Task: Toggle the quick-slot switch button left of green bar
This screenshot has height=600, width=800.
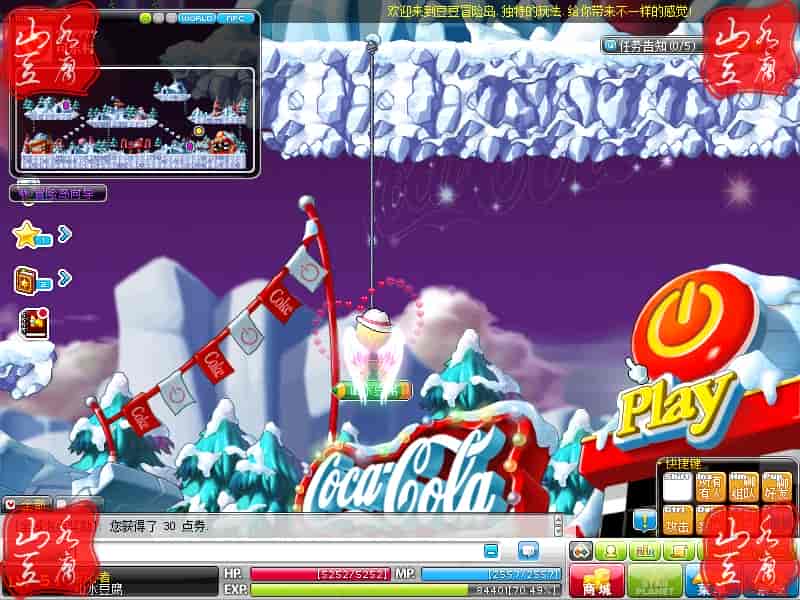Action: tap(580, 551)
